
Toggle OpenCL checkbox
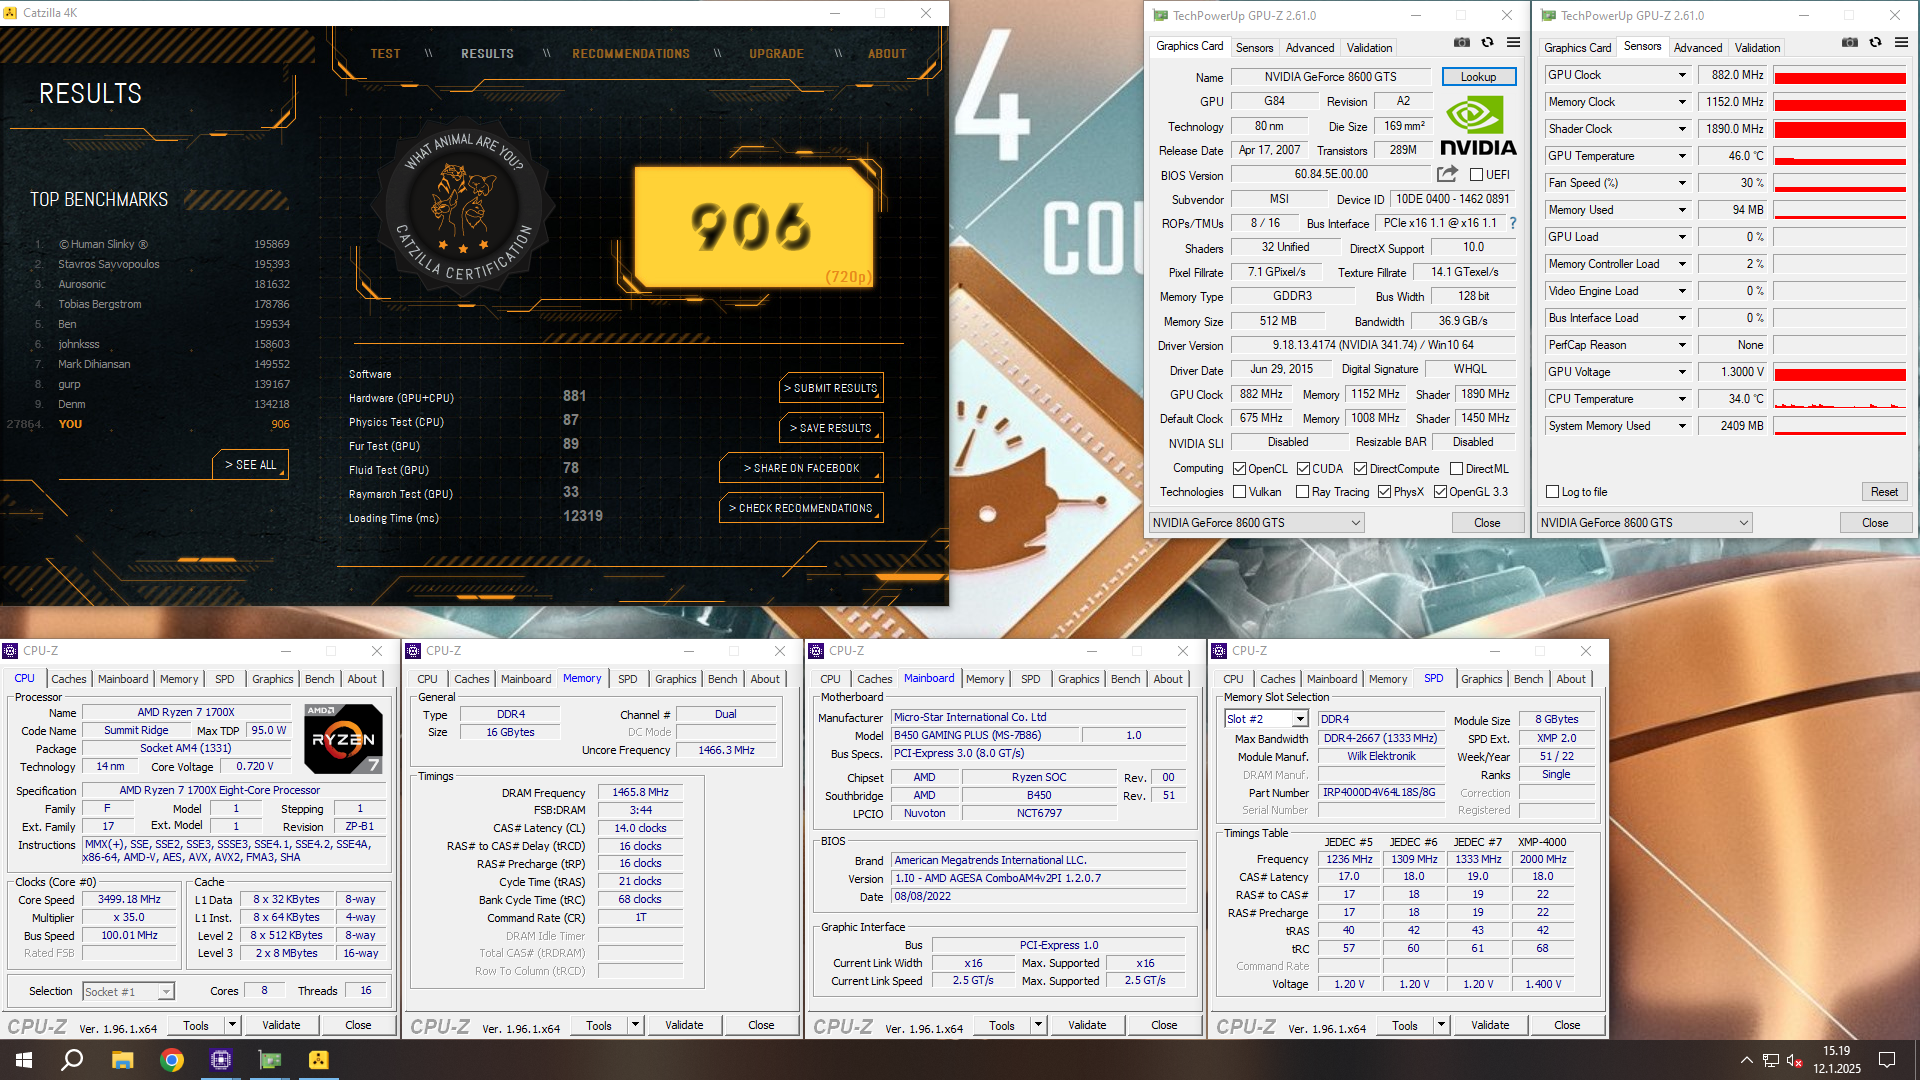(x=1239, y=468)
